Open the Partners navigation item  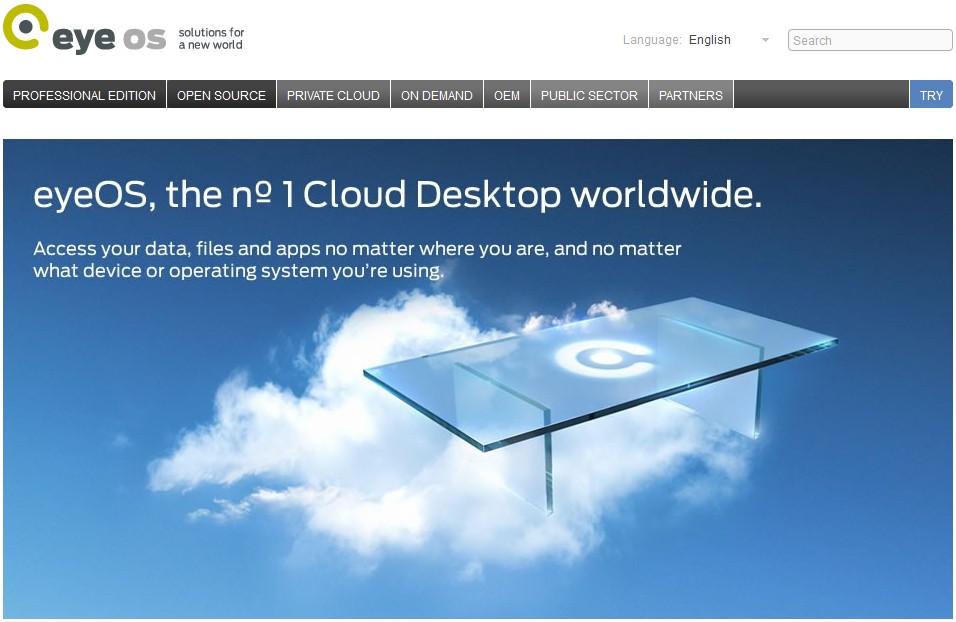[x=691, y=95]
